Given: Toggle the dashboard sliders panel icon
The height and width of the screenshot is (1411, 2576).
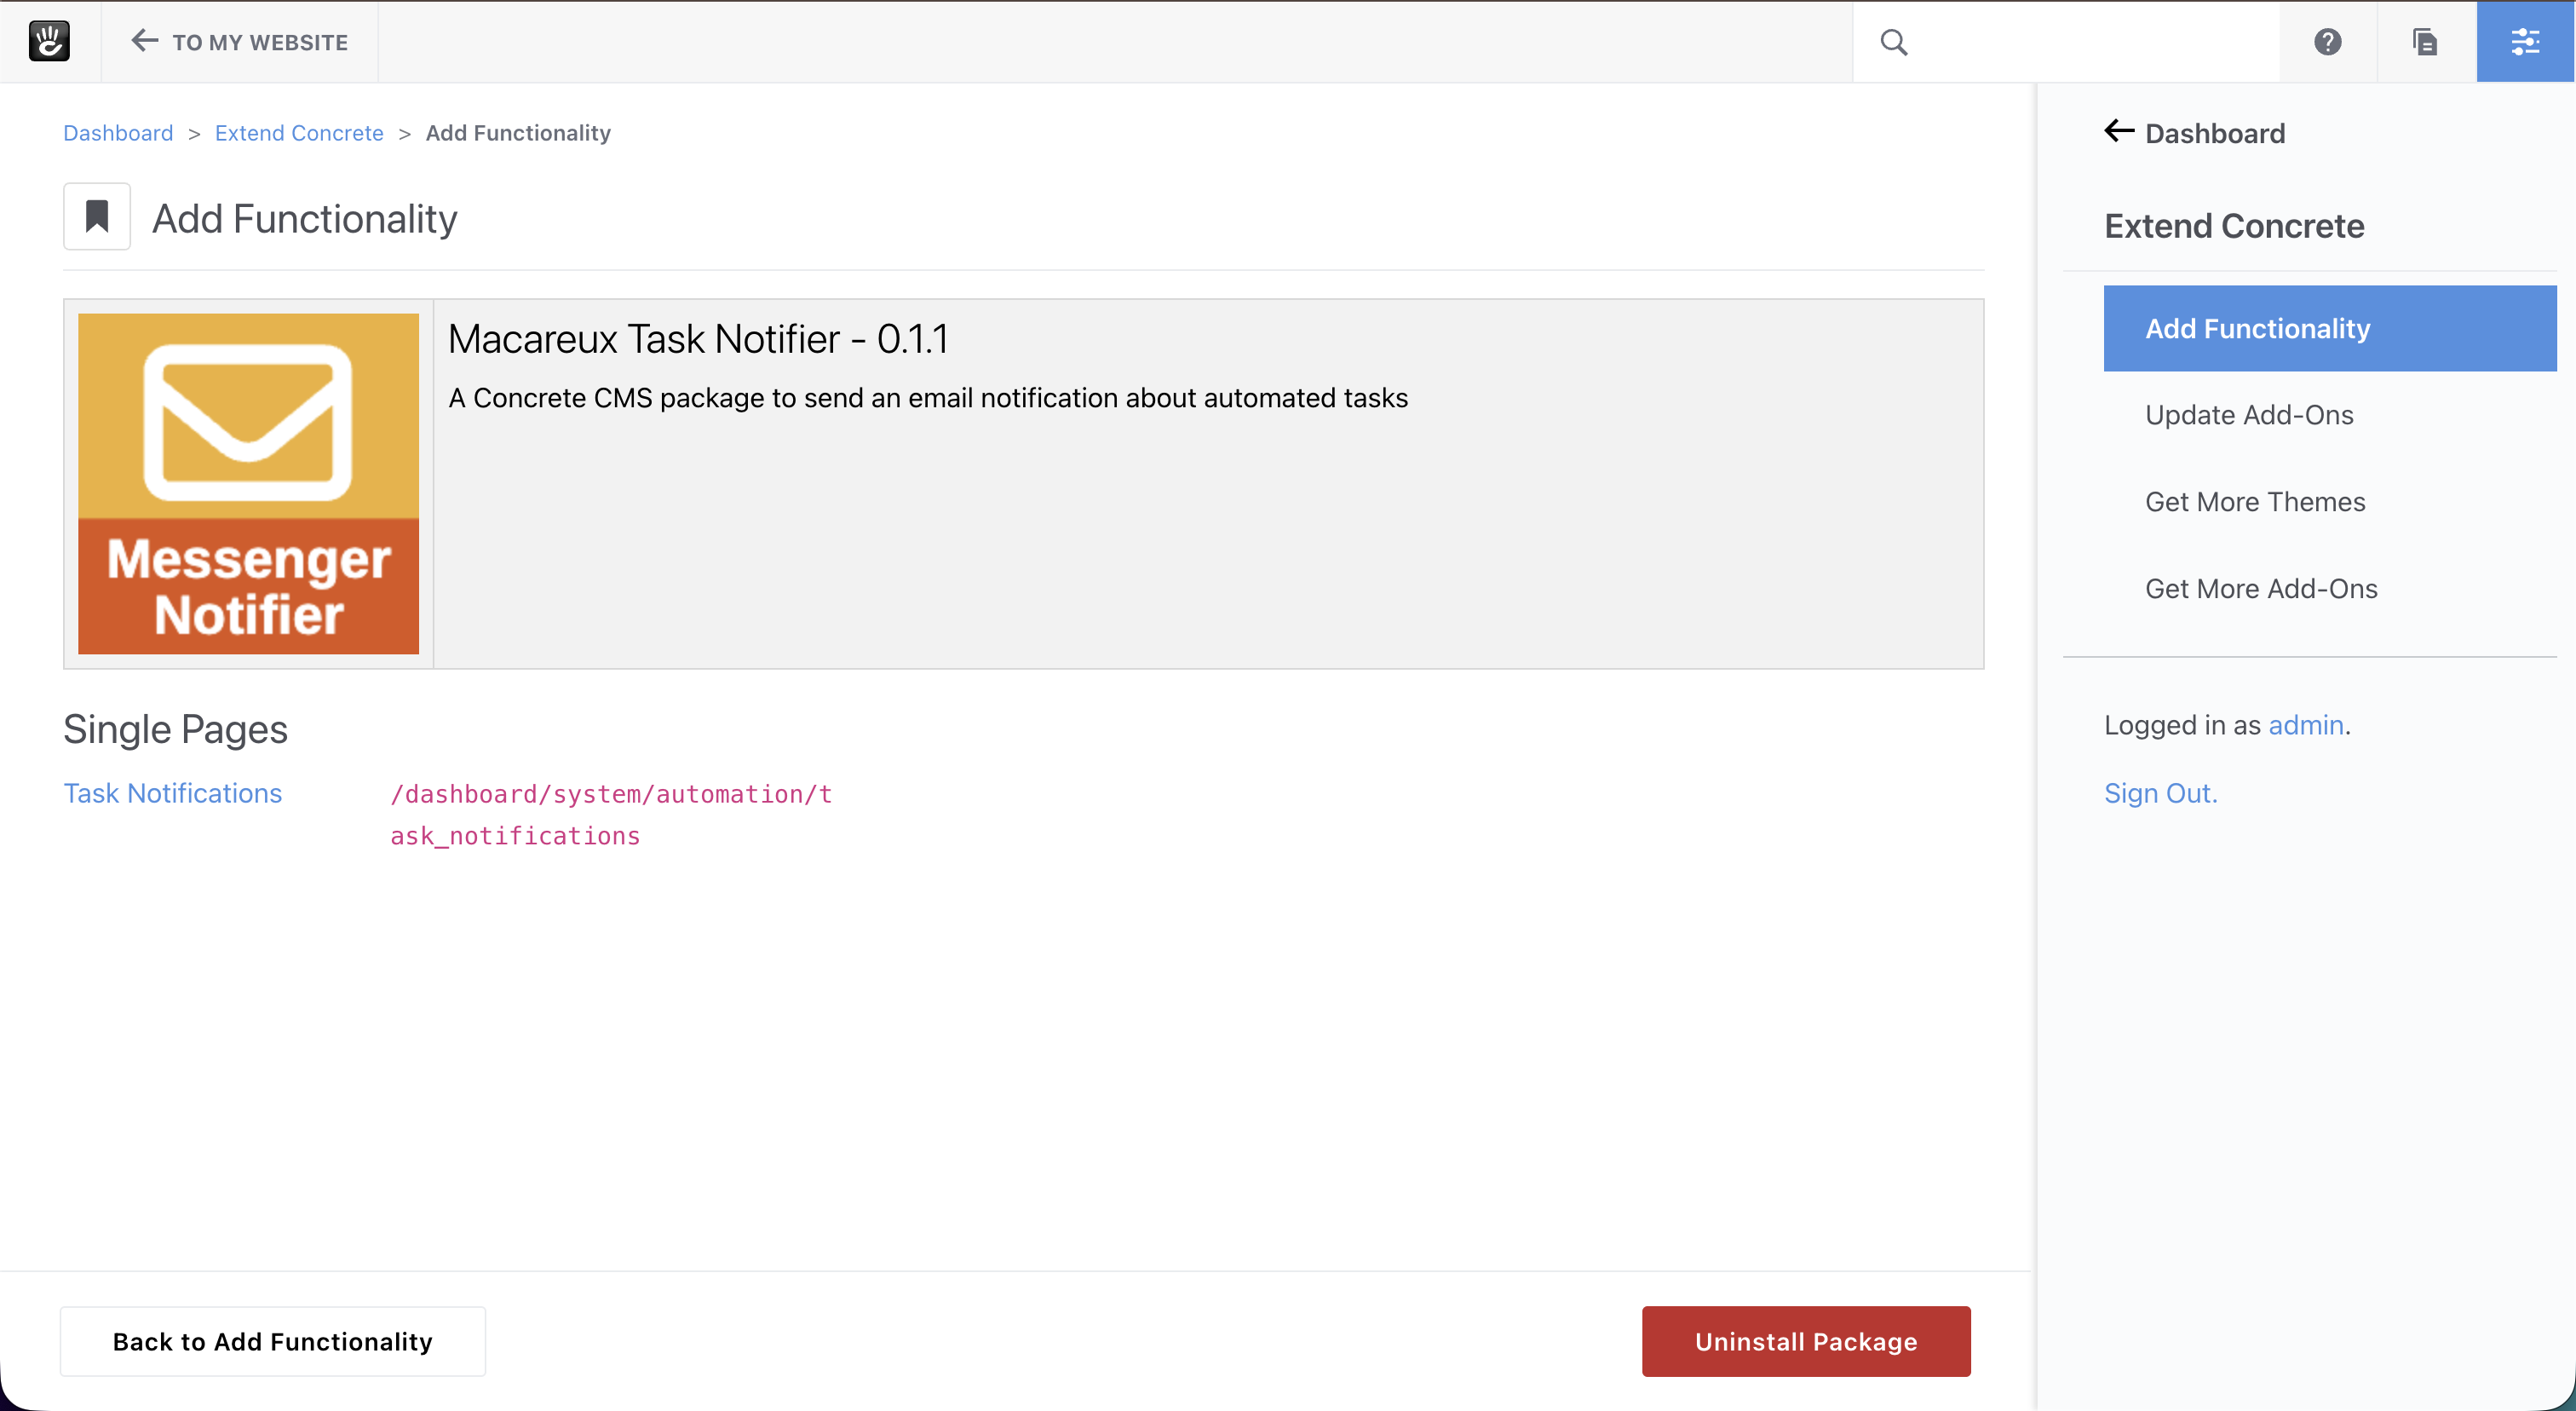Looking at the screenshot, I should (2524, 42).
